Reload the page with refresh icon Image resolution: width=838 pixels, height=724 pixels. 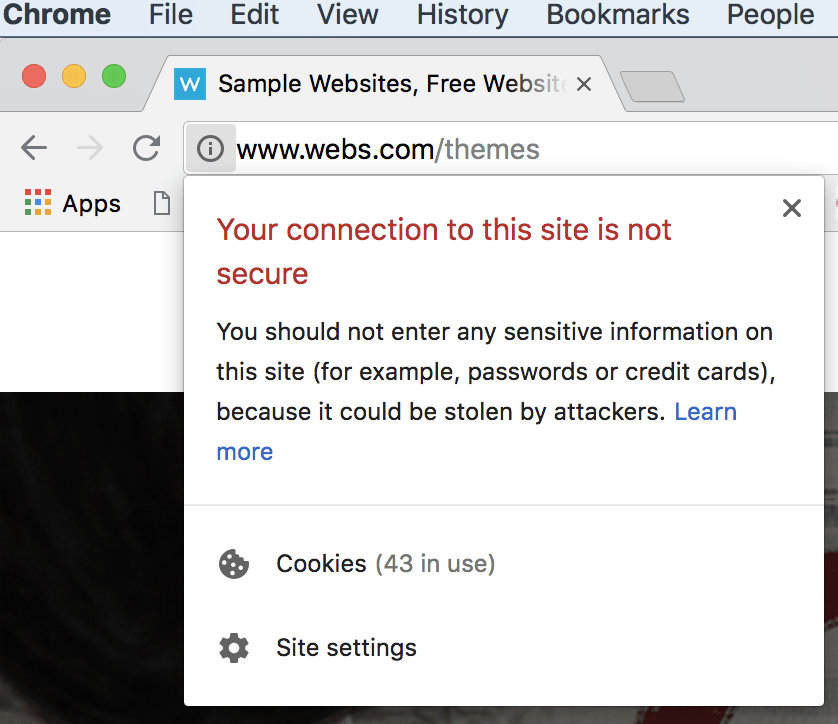pos(146,148)
